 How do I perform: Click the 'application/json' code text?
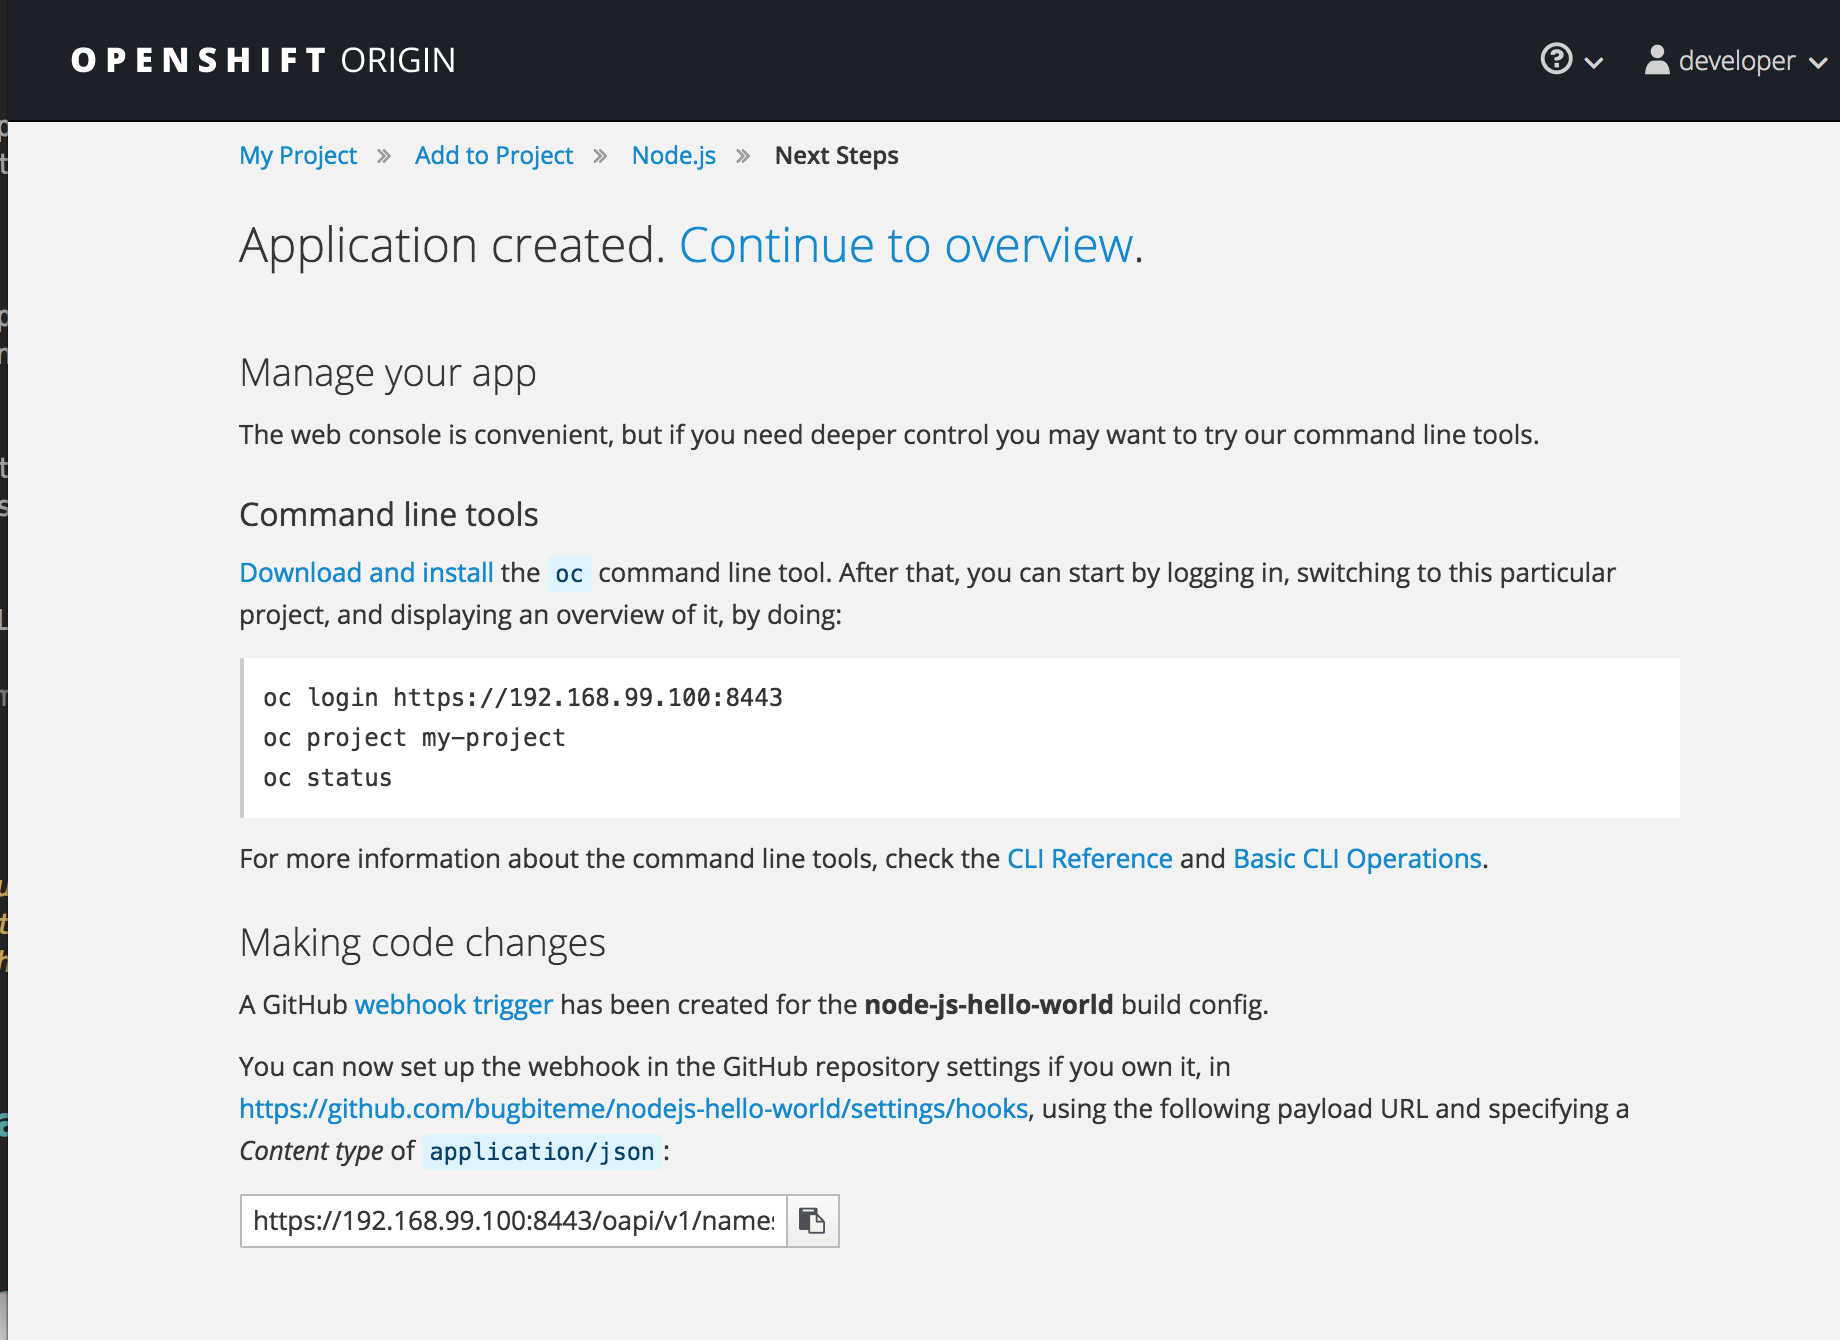point(542,1152)
